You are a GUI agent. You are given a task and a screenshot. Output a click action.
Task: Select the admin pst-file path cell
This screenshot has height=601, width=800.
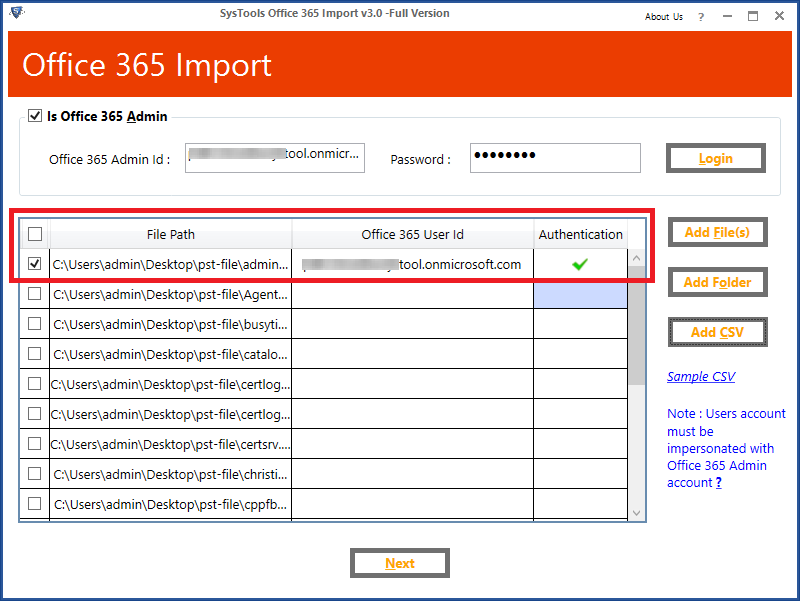[170, 264]
